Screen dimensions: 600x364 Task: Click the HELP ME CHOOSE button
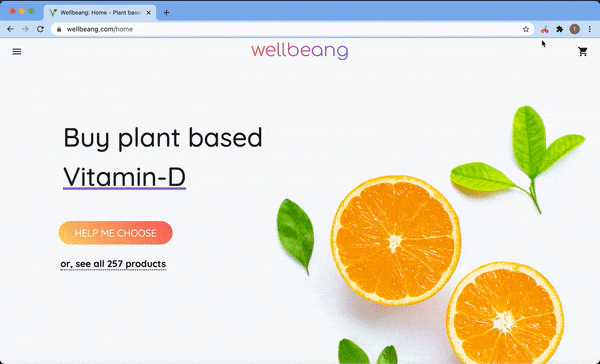coord(116,233)
